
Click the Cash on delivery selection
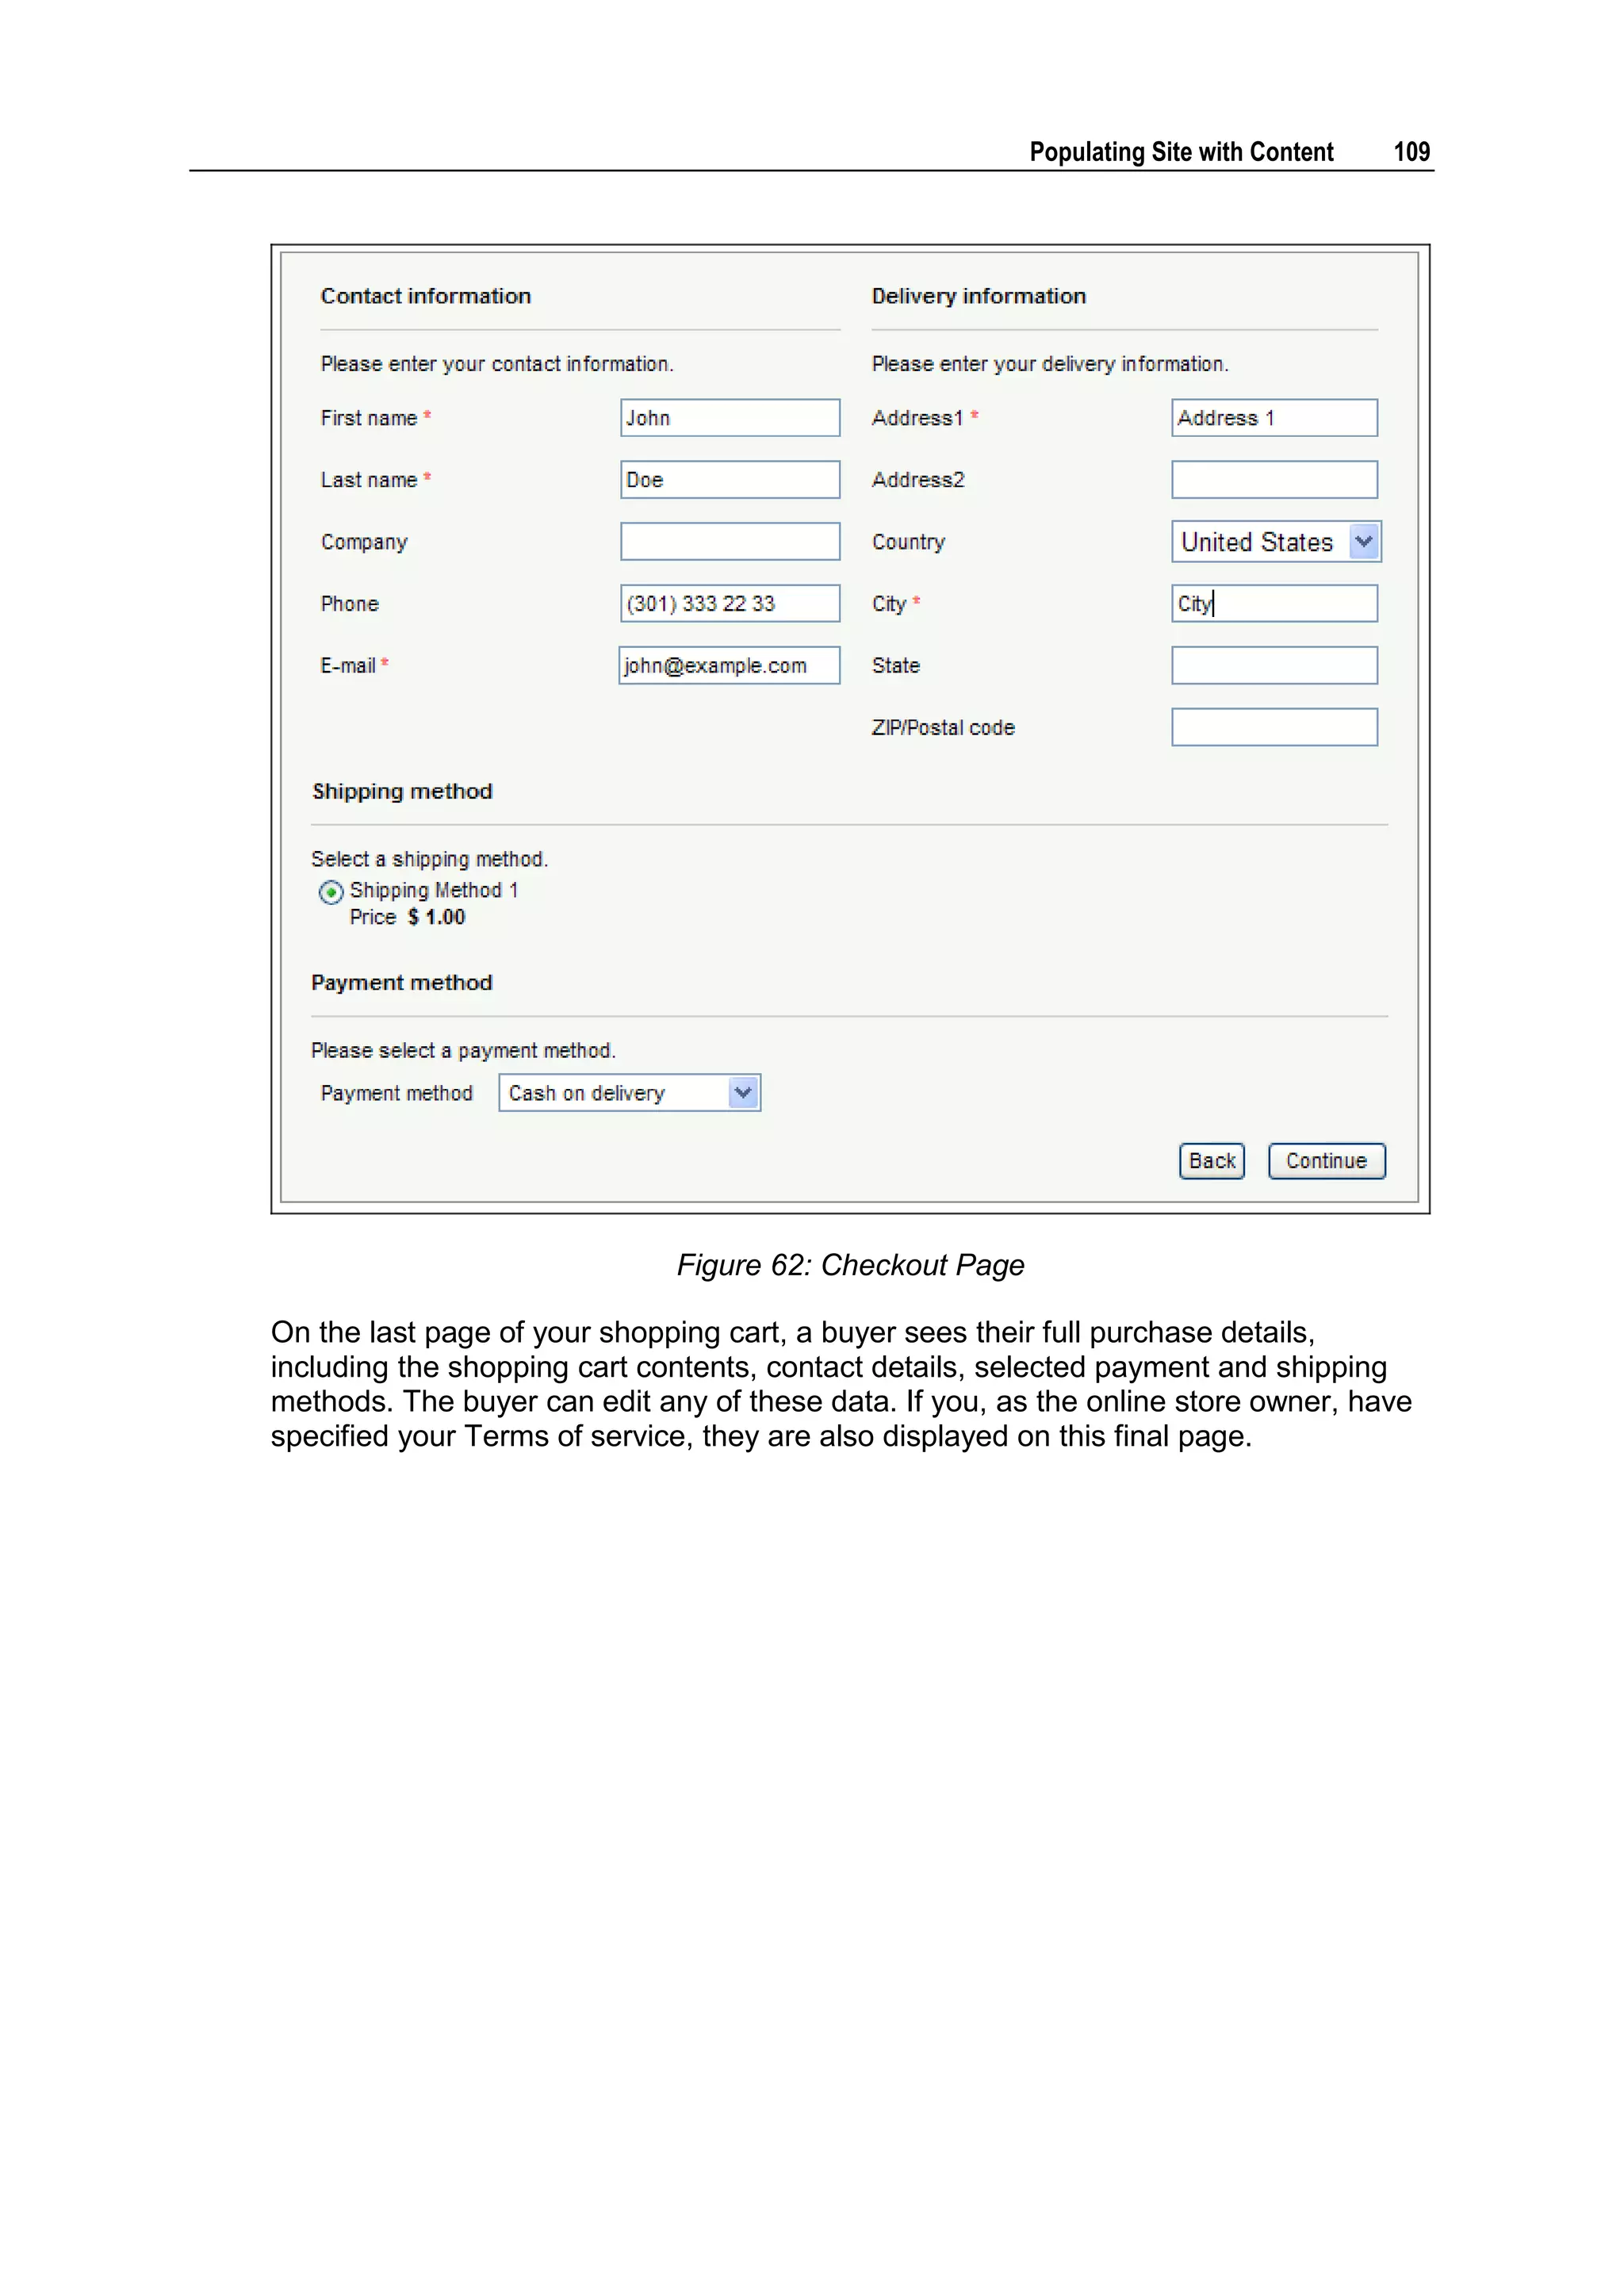pos(612,1093)
